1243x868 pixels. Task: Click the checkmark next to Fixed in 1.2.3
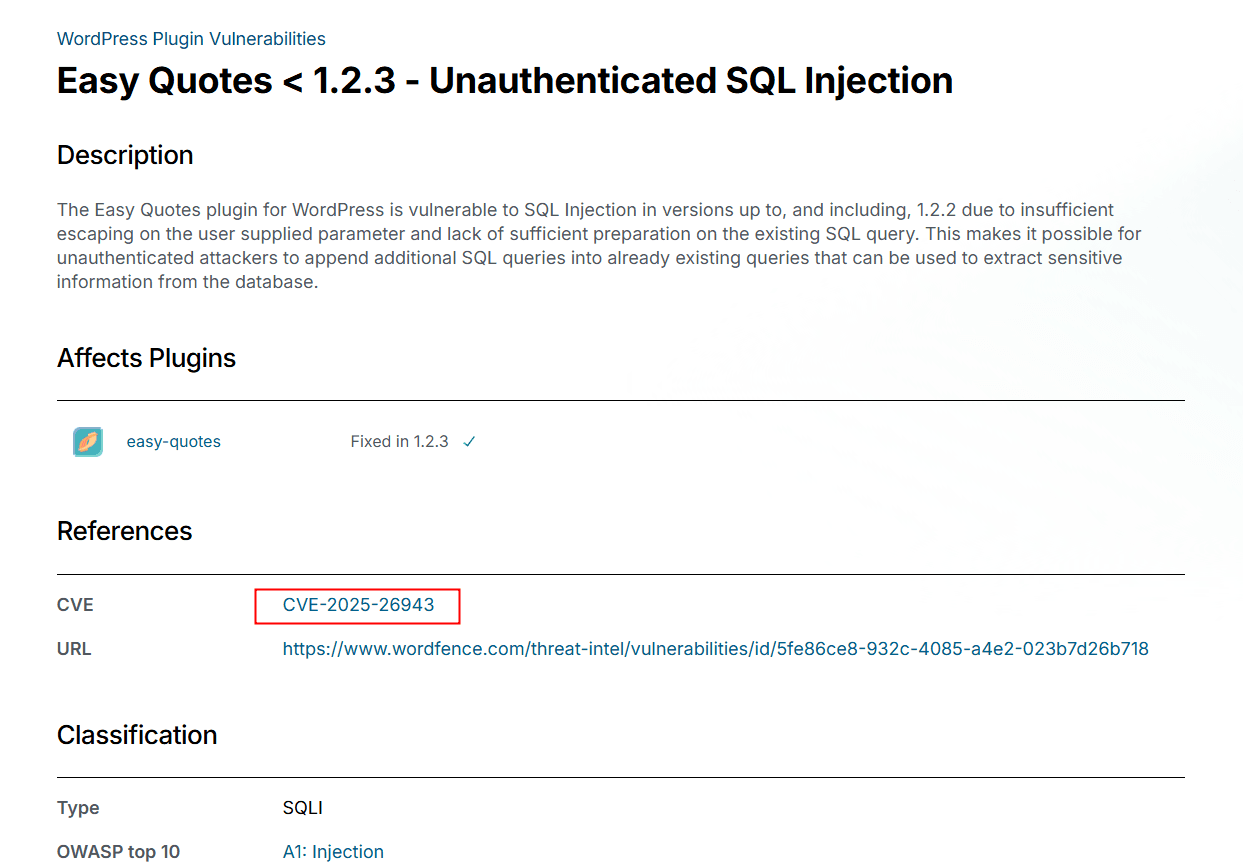click(x=469, y=442)
